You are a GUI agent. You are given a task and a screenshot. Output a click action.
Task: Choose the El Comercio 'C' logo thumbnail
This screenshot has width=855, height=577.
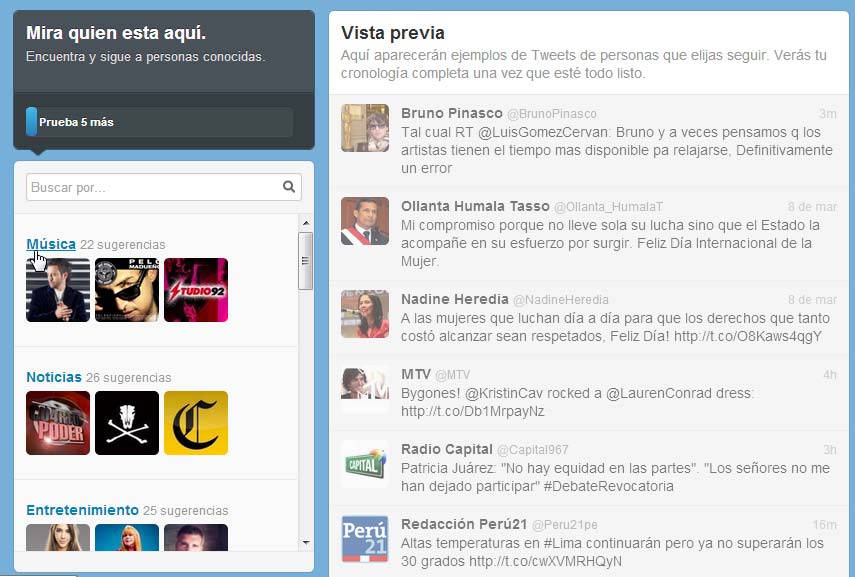pos(196,423)
